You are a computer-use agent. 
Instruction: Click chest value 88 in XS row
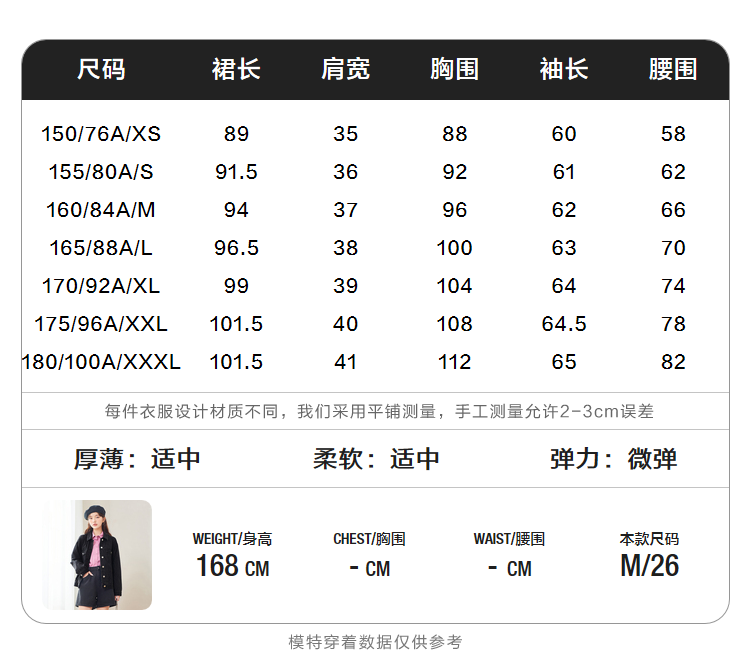coord(454,134)
